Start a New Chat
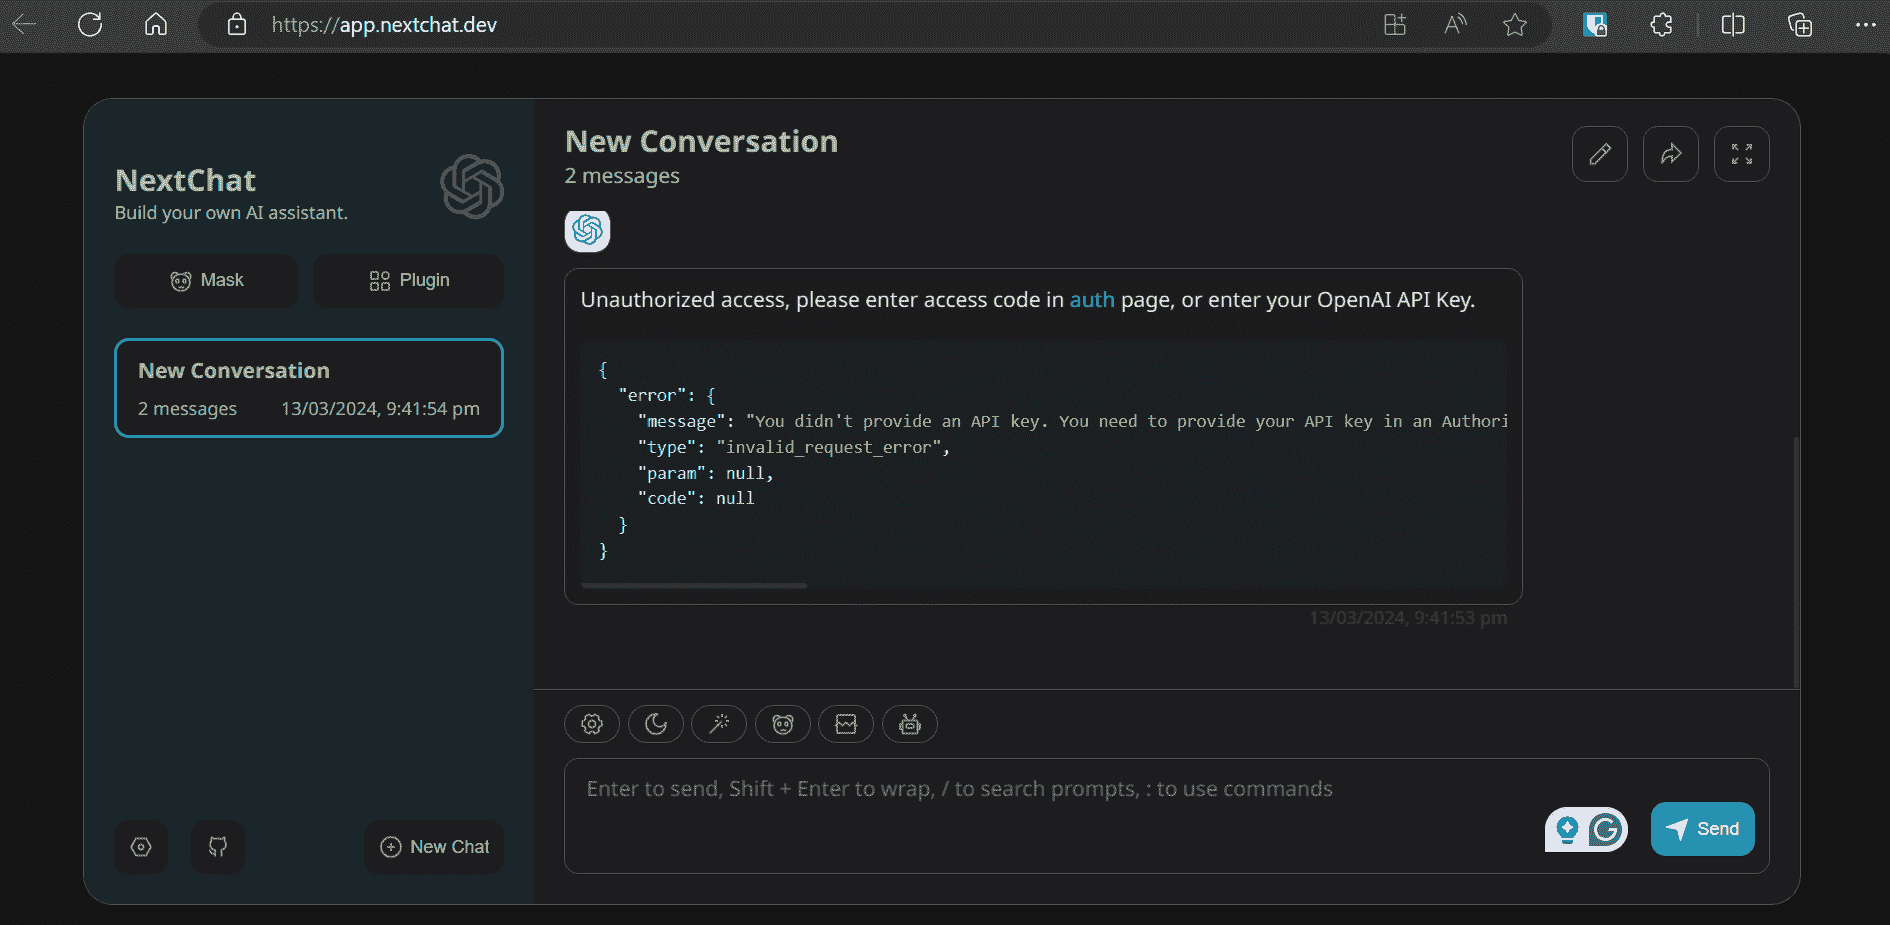Screen dimensions: 1890x925 coord(434,847)
